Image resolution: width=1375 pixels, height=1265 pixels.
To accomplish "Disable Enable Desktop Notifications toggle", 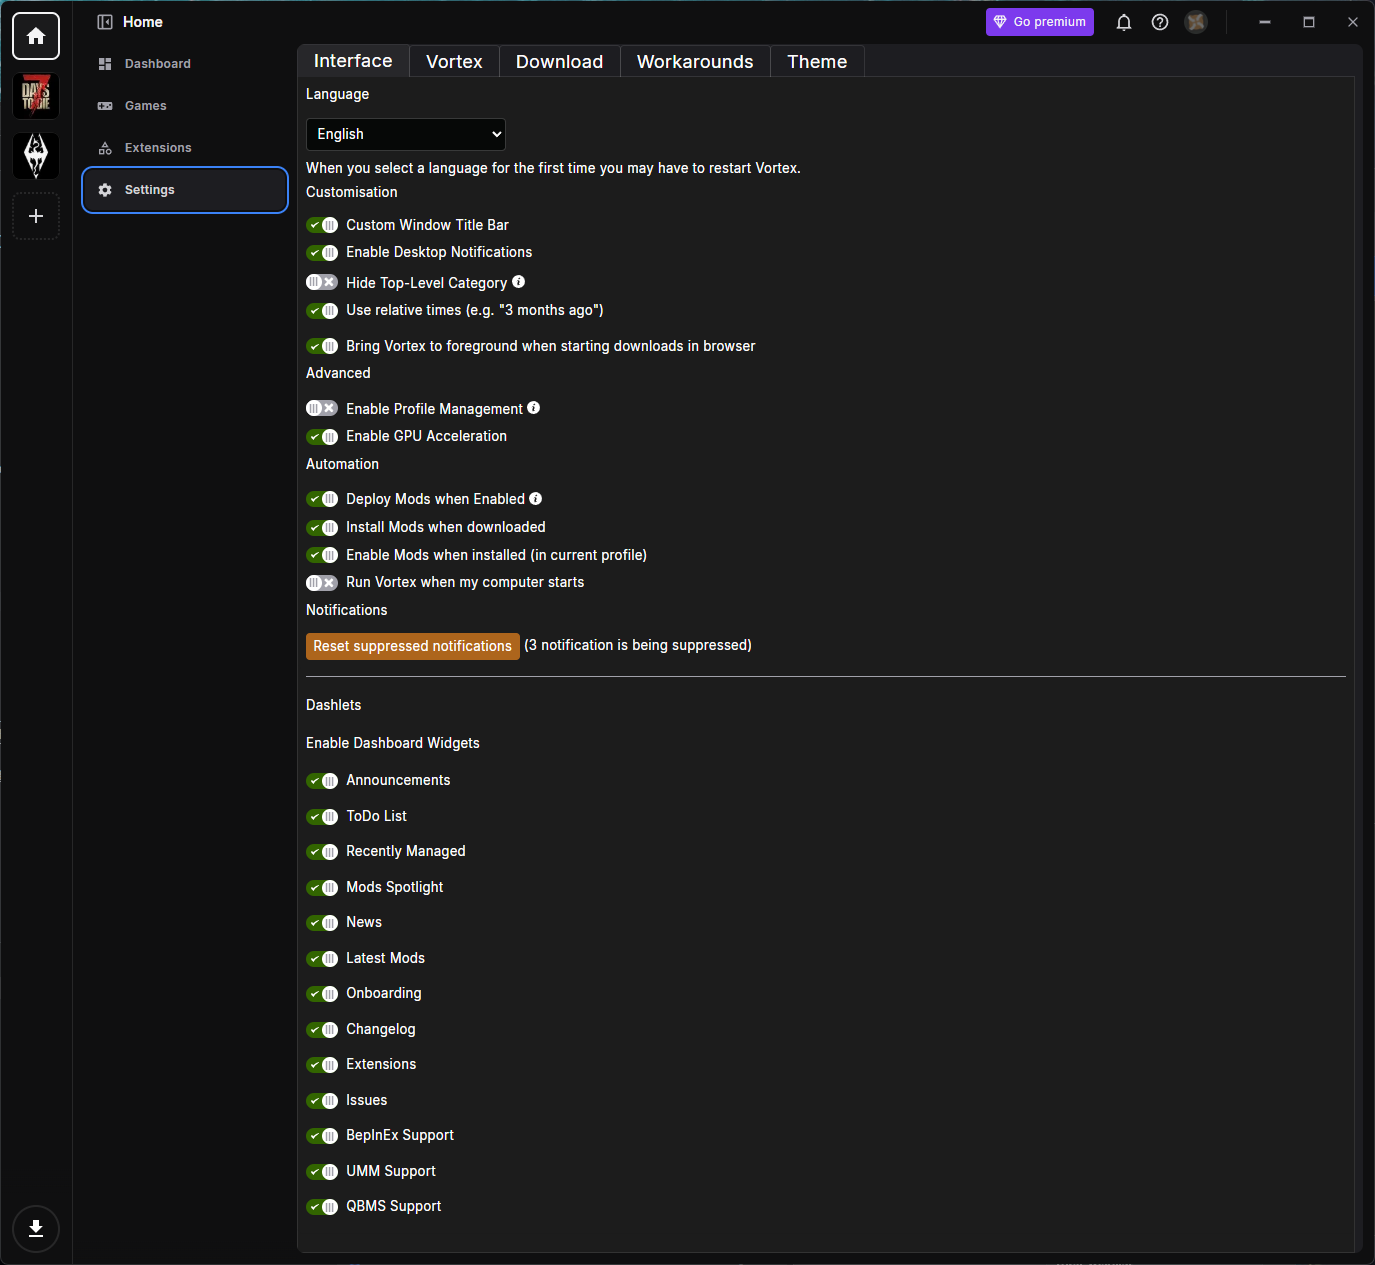I will [322, 252].
